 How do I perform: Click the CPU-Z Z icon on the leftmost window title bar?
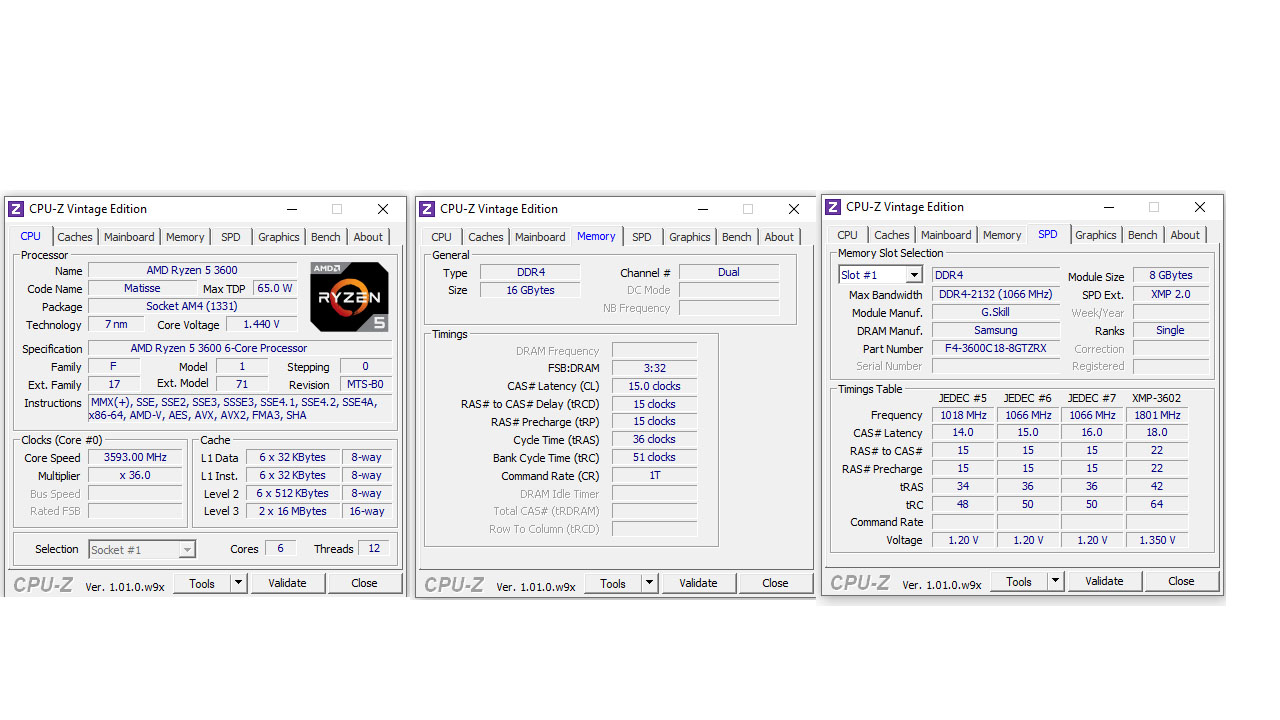pos(14,209)
